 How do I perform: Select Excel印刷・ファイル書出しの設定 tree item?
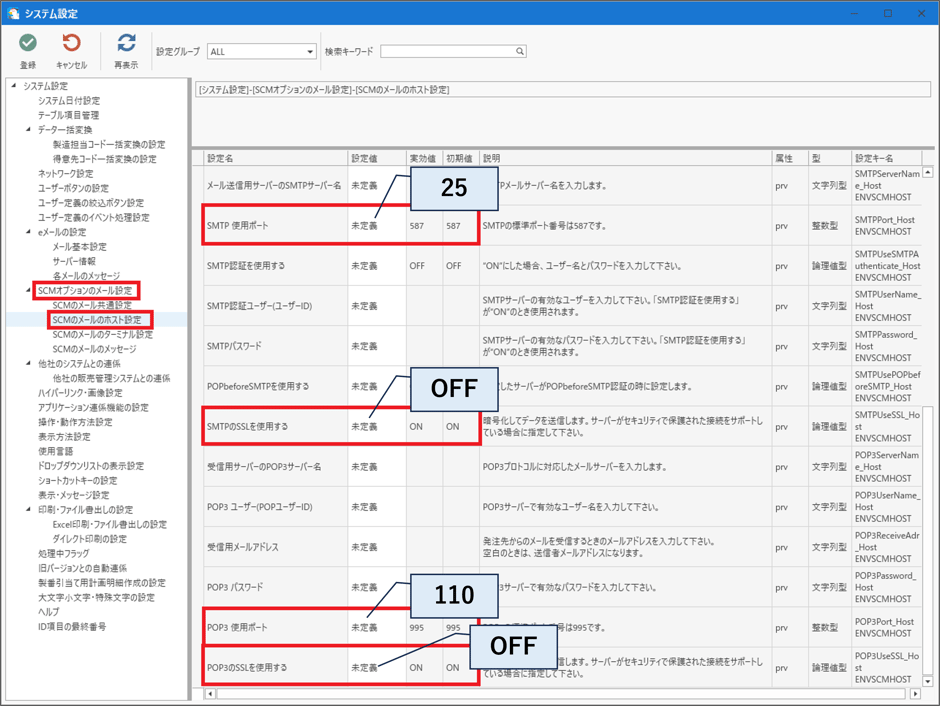point(110,524)
